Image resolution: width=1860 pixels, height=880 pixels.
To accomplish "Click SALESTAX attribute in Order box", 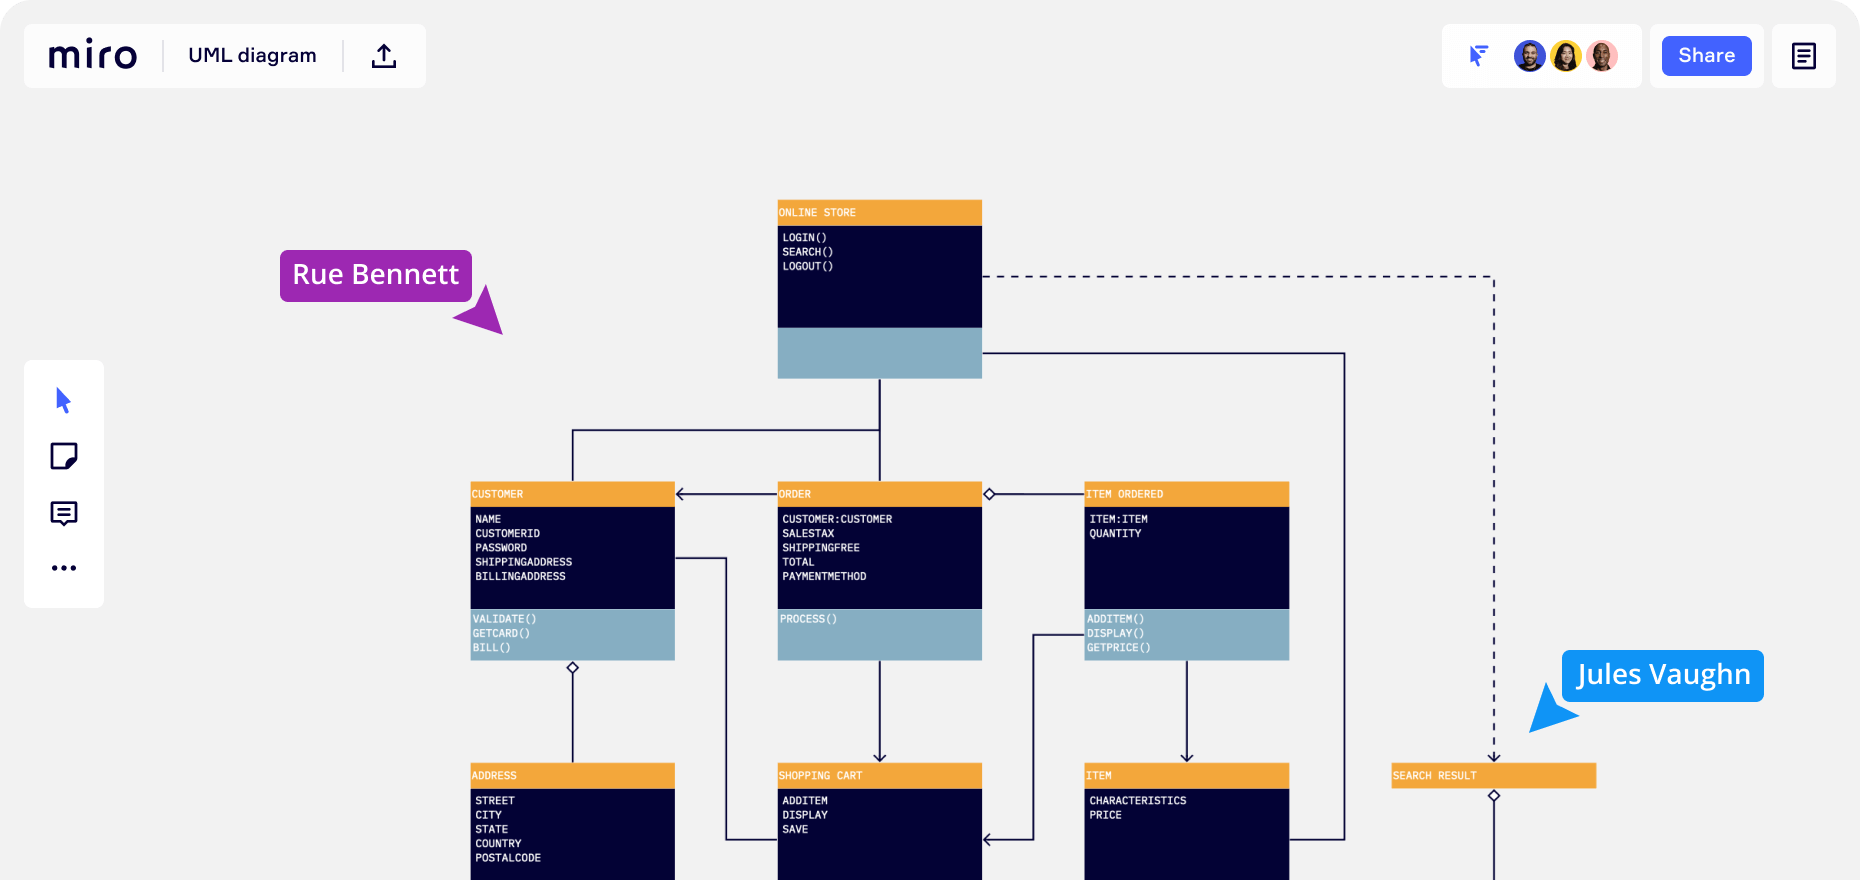I will pos(808,534).
